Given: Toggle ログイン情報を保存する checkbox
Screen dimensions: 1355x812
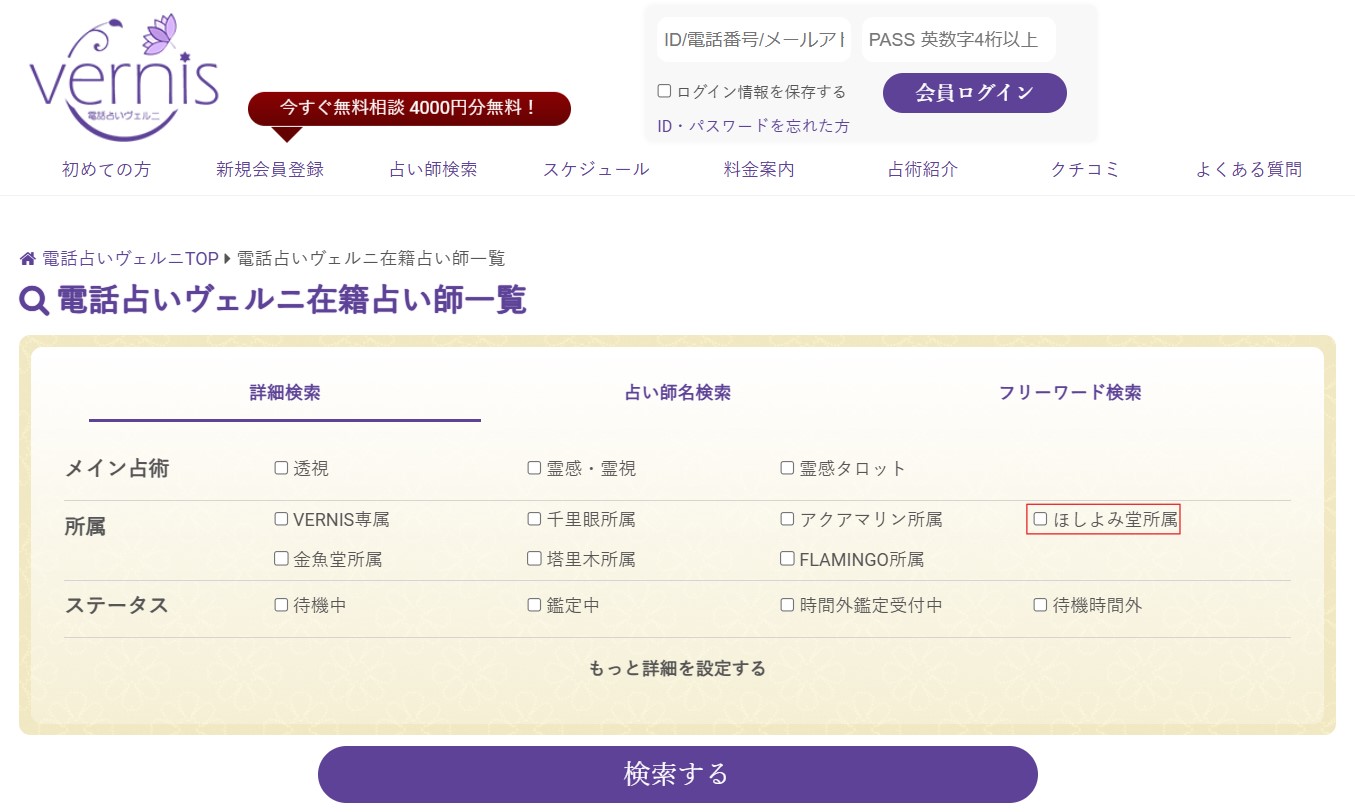Looking at the screenshot, I should click(x=664, y=91).
